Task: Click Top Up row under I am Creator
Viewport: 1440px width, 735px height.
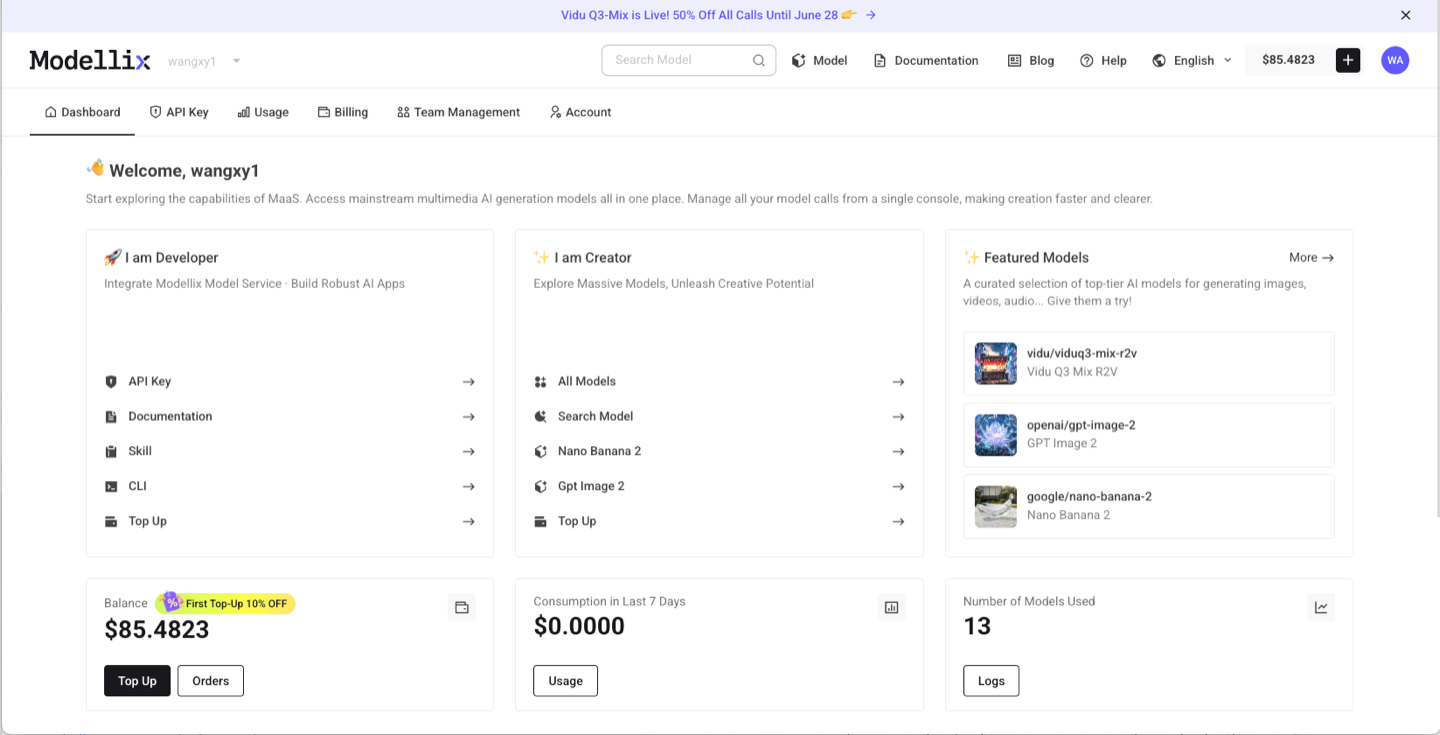Action: pos(719,522)
